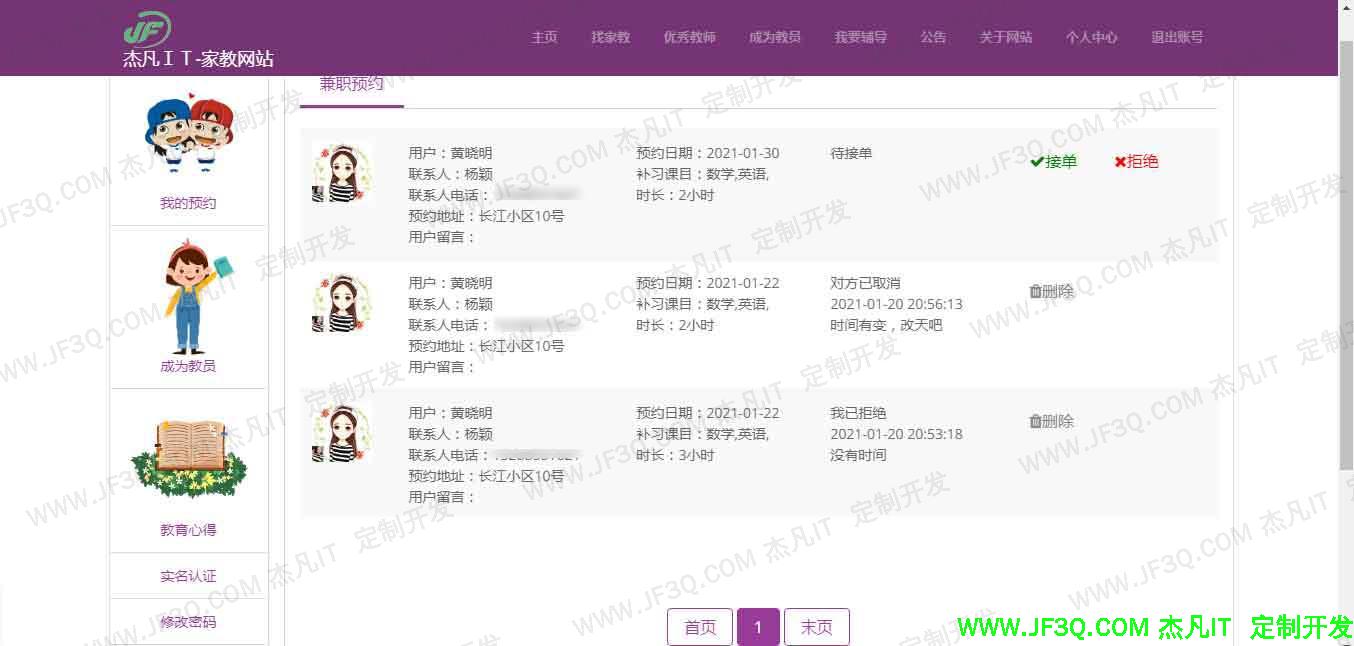Click avatar of the 2021-01-30 appointment
This screenshot has width=1354, height=646.
point(342,172)
